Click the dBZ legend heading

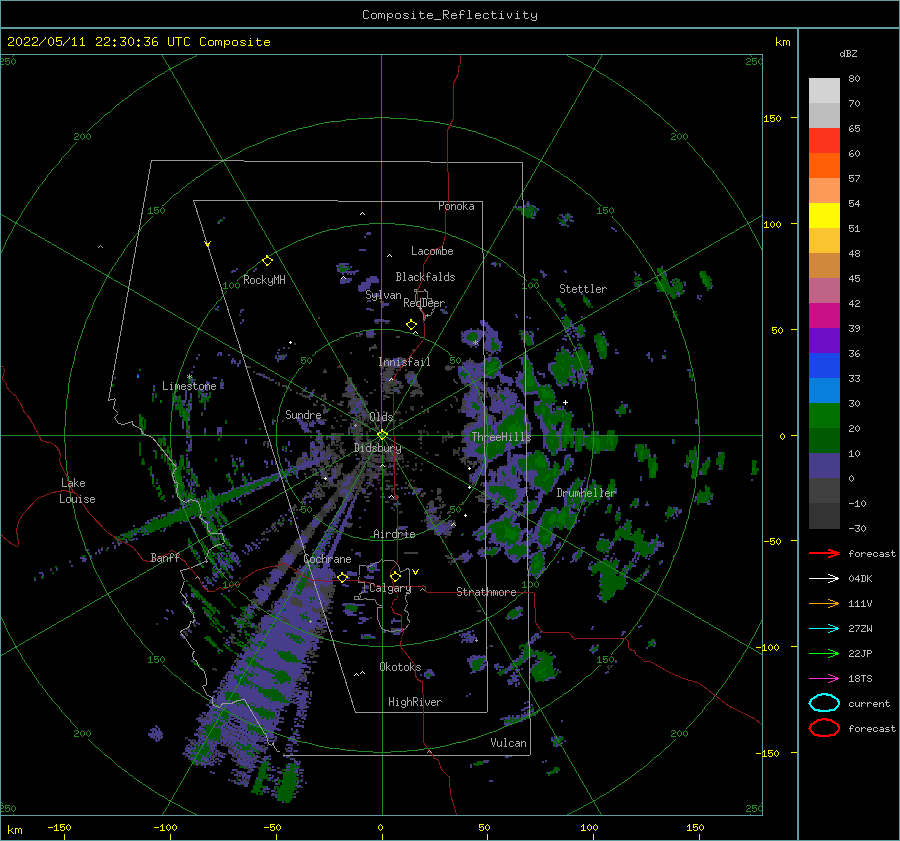pyautogui.click(x=848, y=54)
